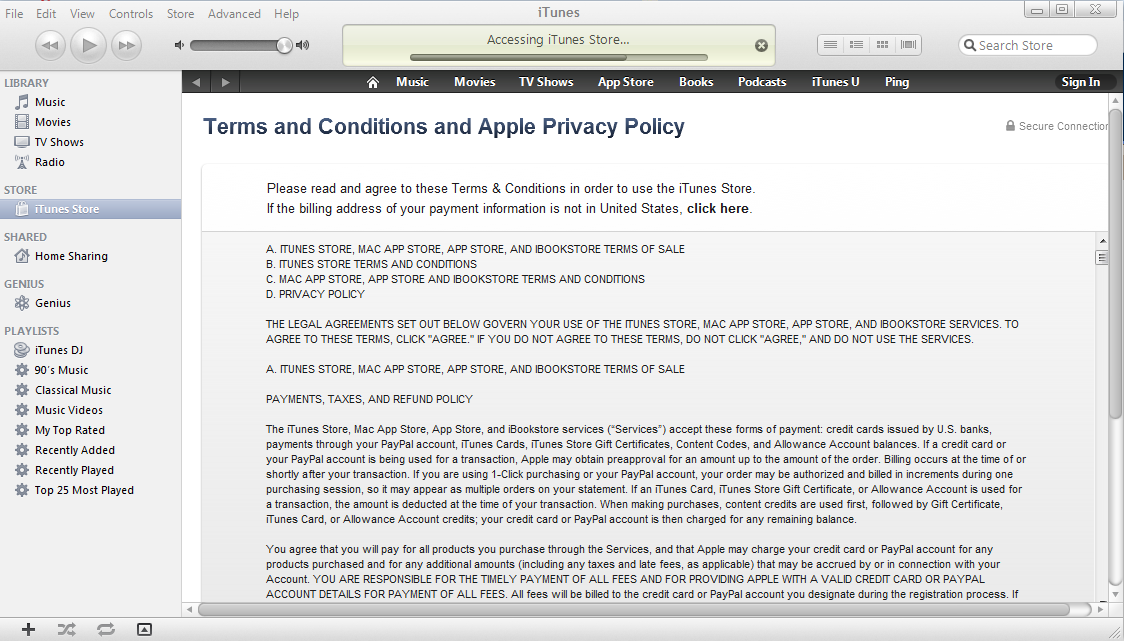Select the Classical Music playlist
Screen dimensions: 1124x641
[x=90, y=390]
